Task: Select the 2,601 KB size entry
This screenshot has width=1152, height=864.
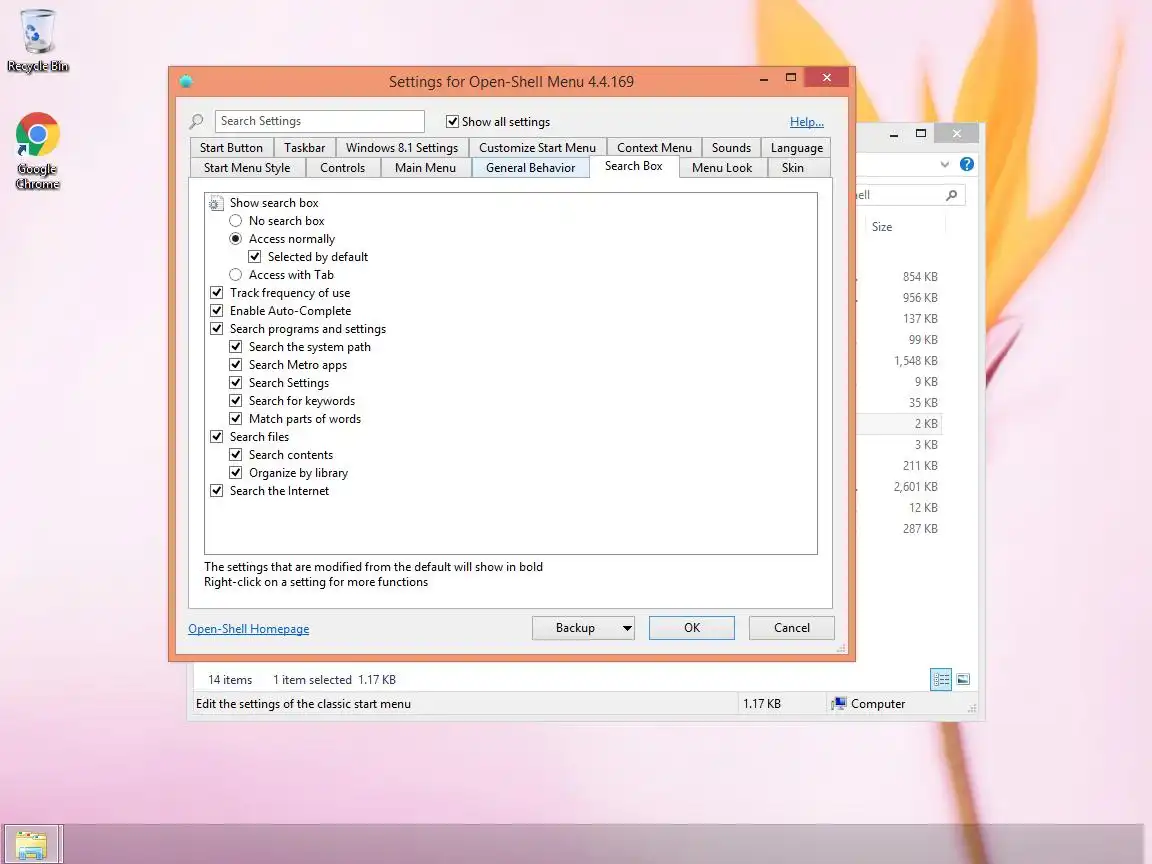Action: (x=915, y=487)
